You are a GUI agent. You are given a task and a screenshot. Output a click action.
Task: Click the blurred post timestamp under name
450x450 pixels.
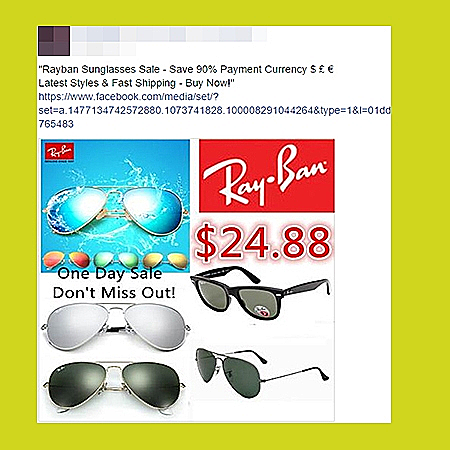point(104,49)
